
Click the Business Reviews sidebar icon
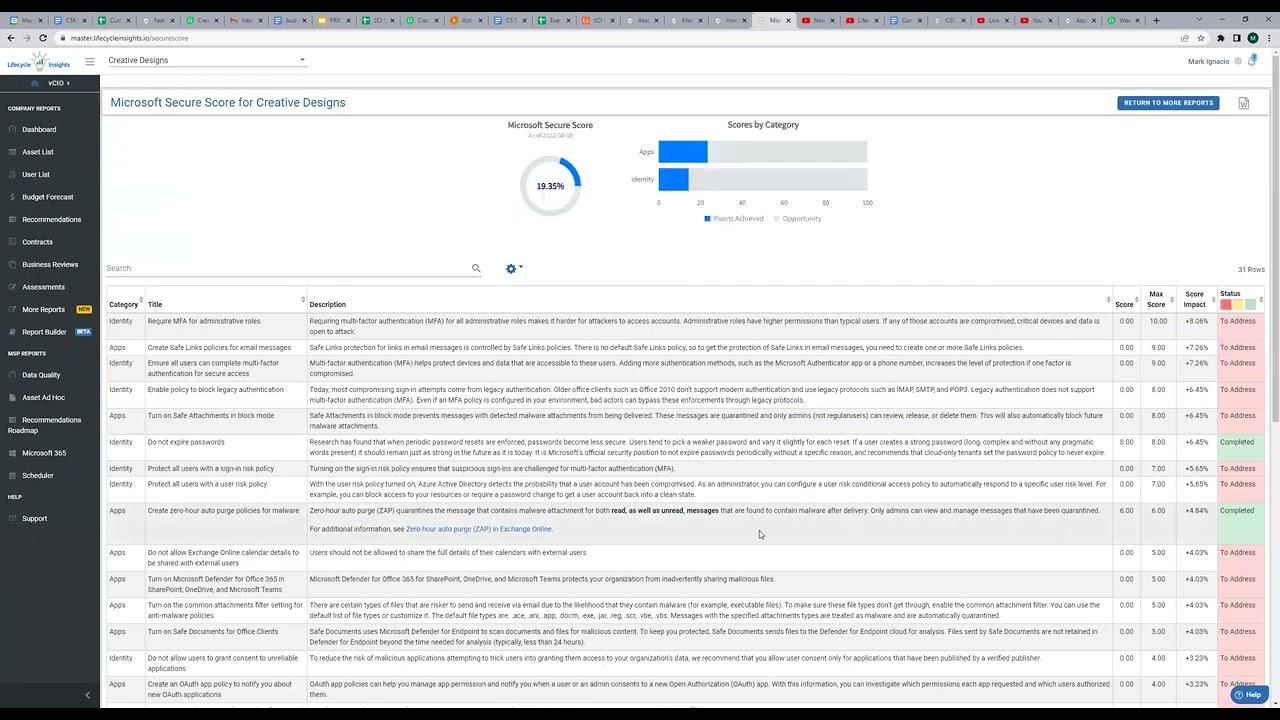pyautogui.click(x=12, y=264)
